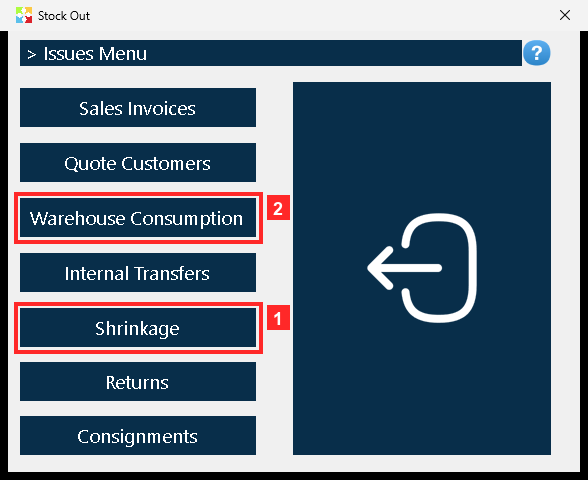Close the Stock Out window
The height and width of the screenshot is (480, 588).
565,15
